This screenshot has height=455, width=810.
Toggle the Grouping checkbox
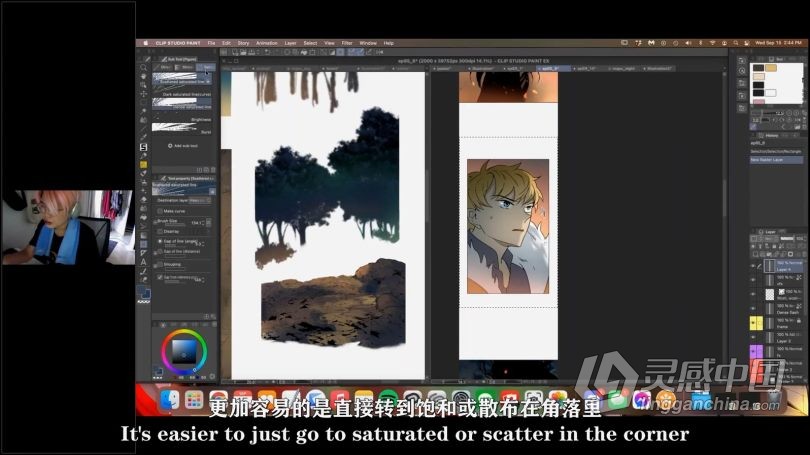coord(160,264)
